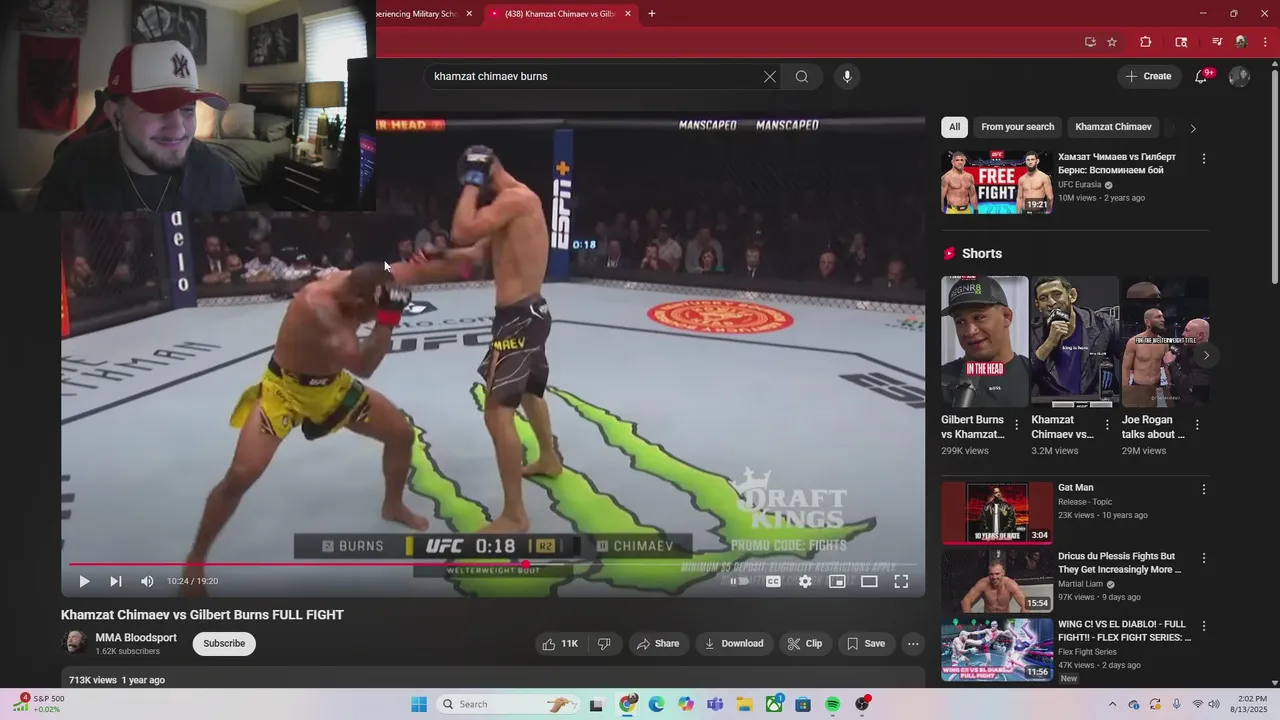Open MMA Bloodsport channel avatar
1280x720 pixels.
pos(74,643)
